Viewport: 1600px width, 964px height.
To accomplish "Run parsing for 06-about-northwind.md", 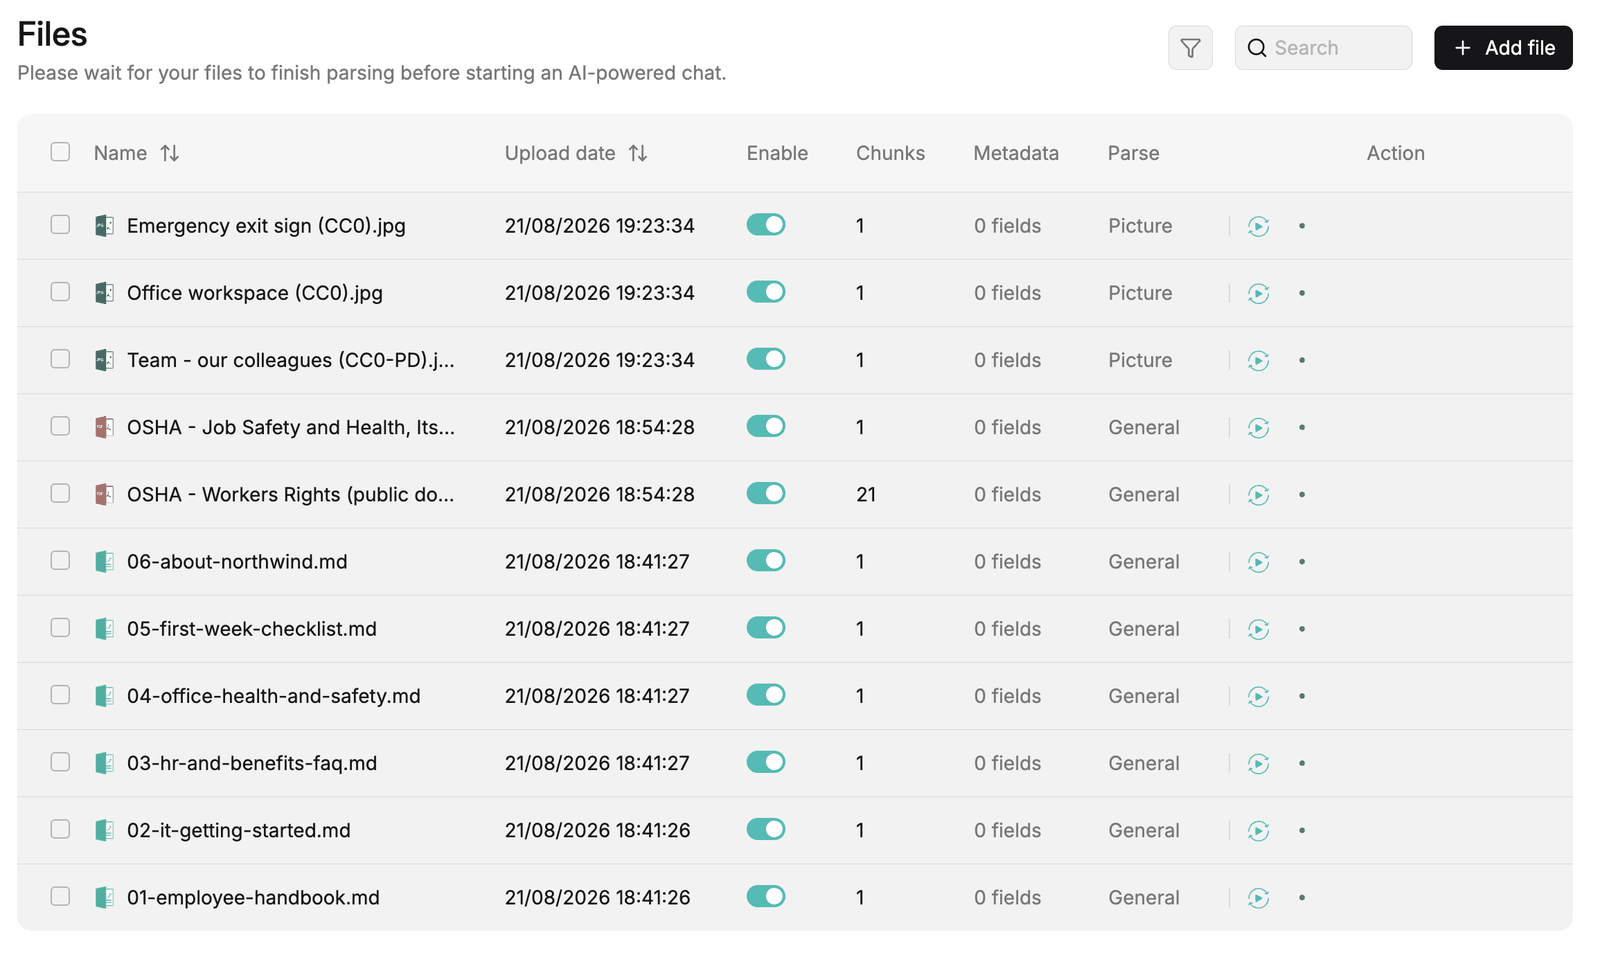I will point(1258,562).
